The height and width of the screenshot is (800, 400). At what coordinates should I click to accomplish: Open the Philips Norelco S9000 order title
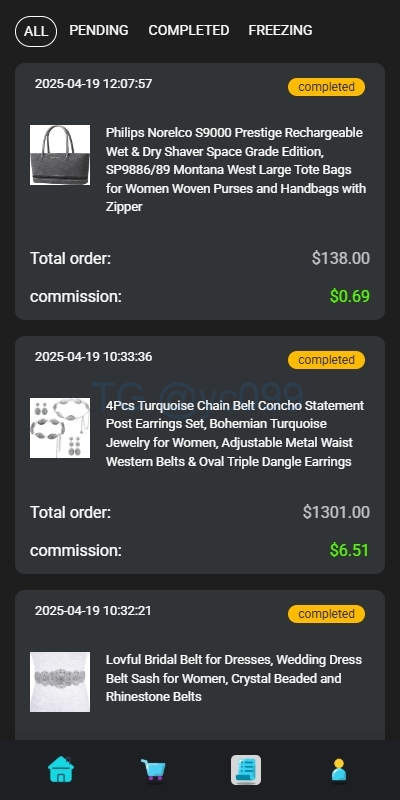pos(236,170)
